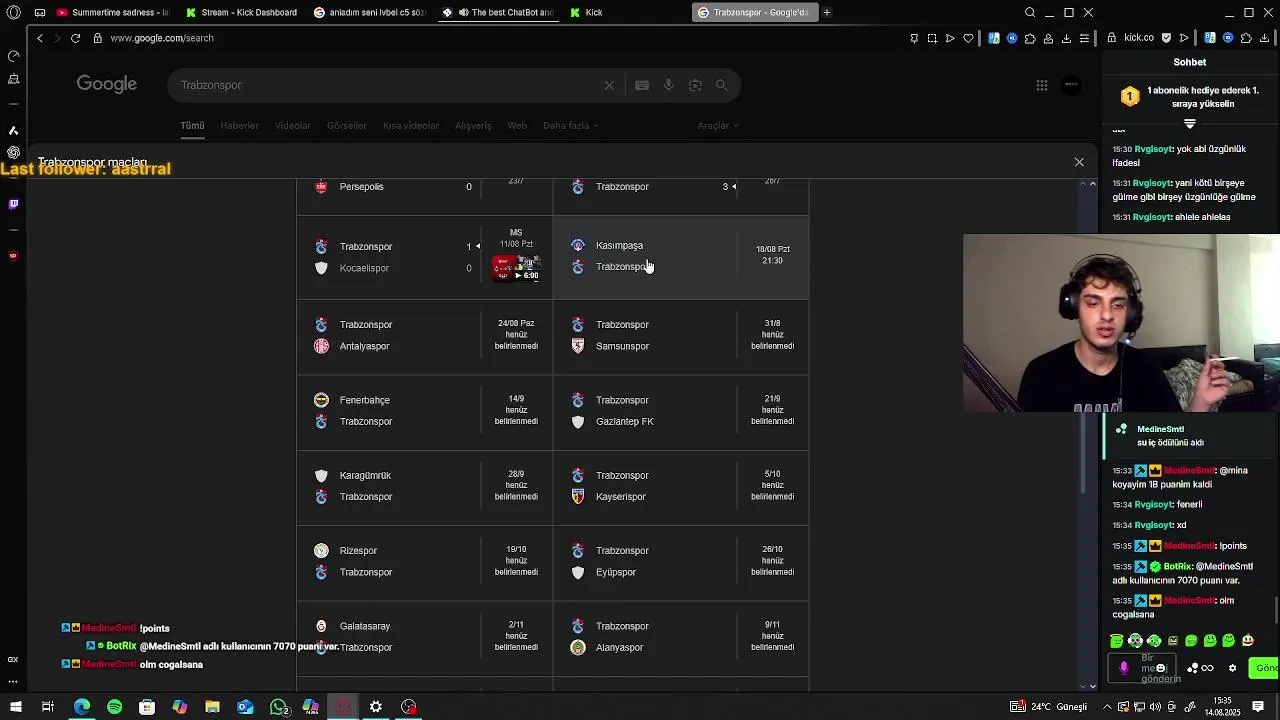This screenshot has height=720, width=1280.
Task: Start voice search microphone
Action: coord(669,85)
